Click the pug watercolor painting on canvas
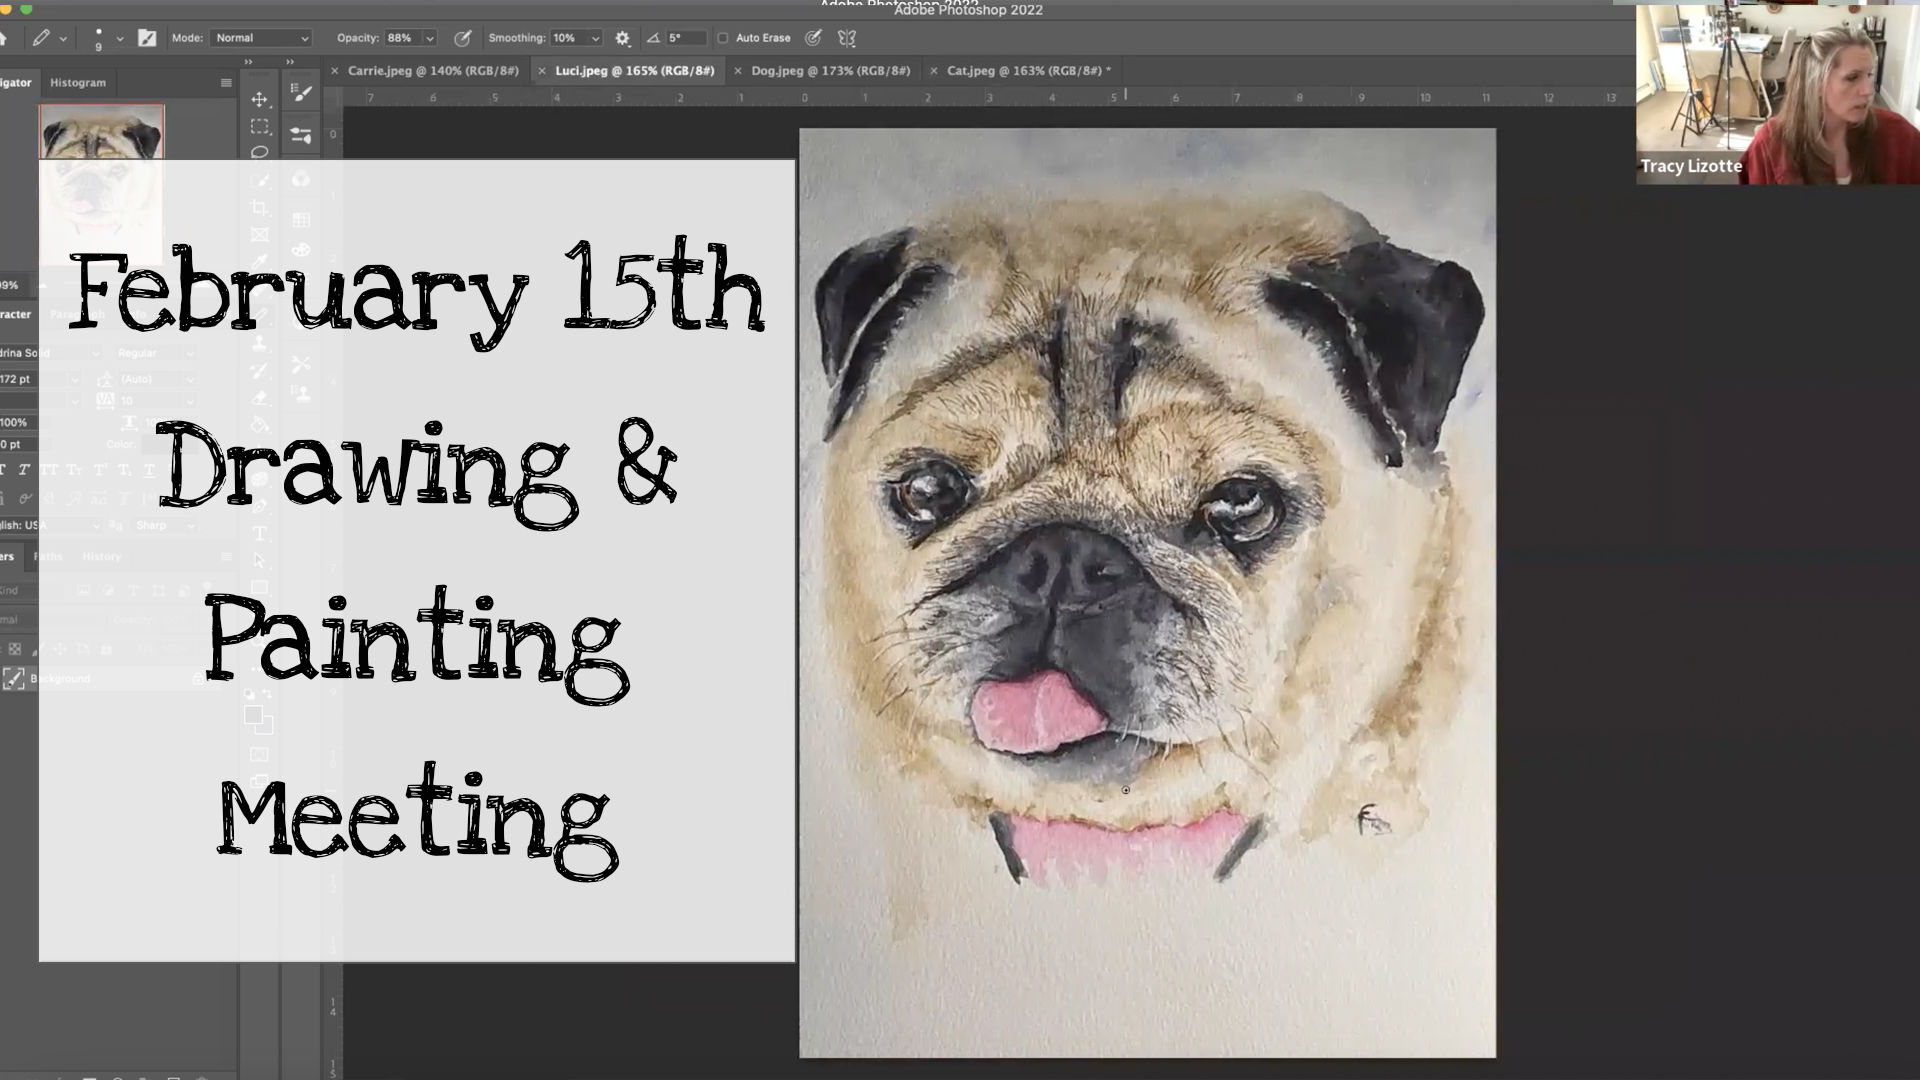1920x1080 pixels. (1147, 592)
